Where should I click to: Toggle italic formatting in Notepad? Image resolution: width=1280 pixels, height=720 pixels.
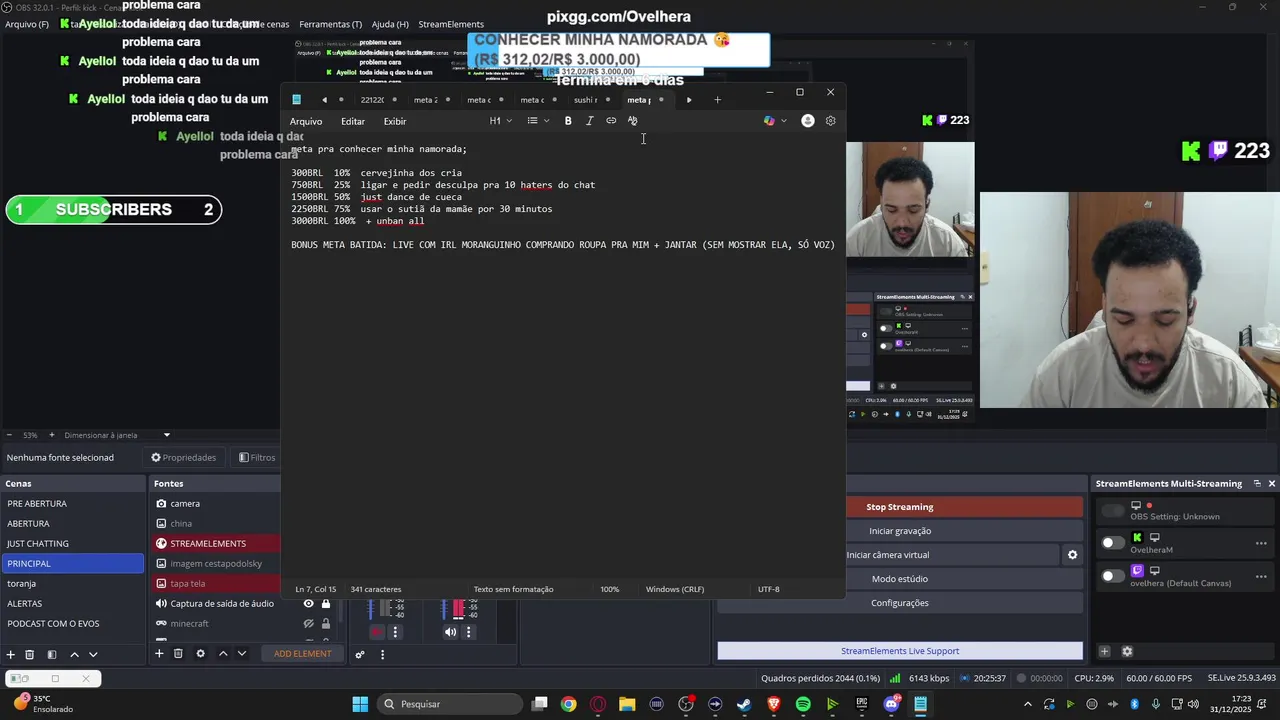coord(589,121)
